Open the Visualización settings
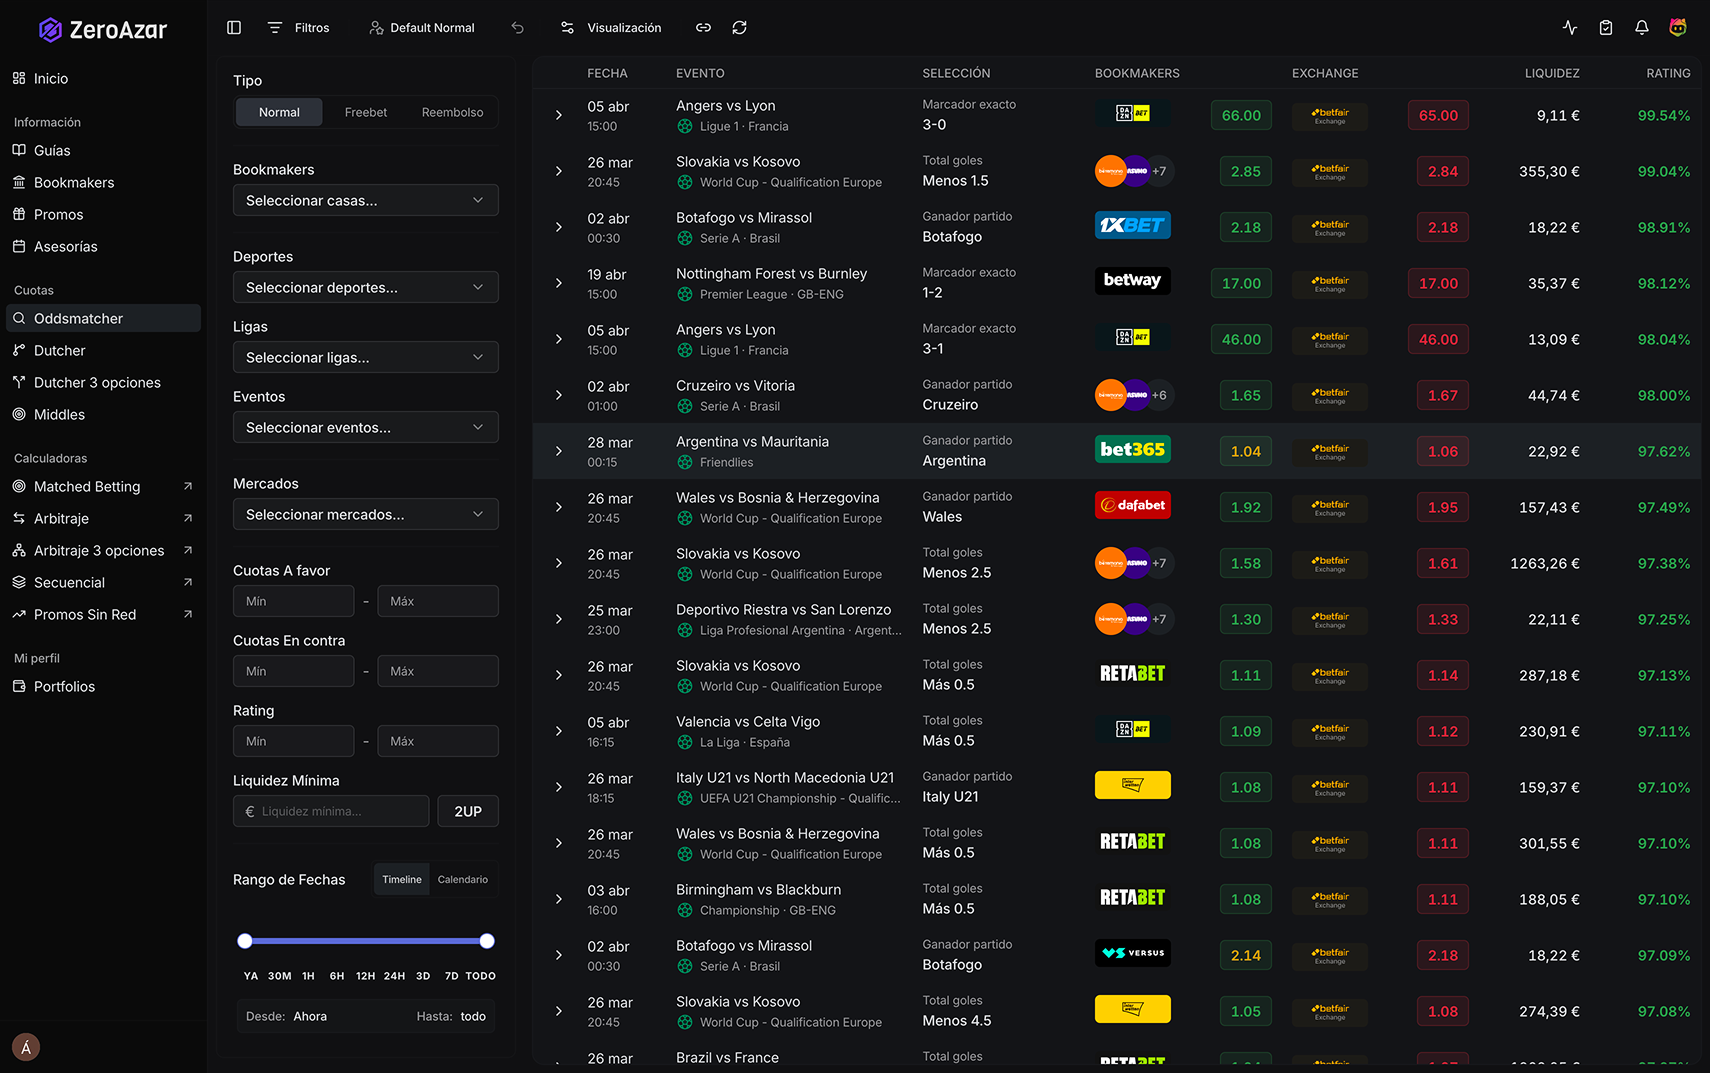The width and height of the screenshot is (1710, 1073). (x=611, y=28)
